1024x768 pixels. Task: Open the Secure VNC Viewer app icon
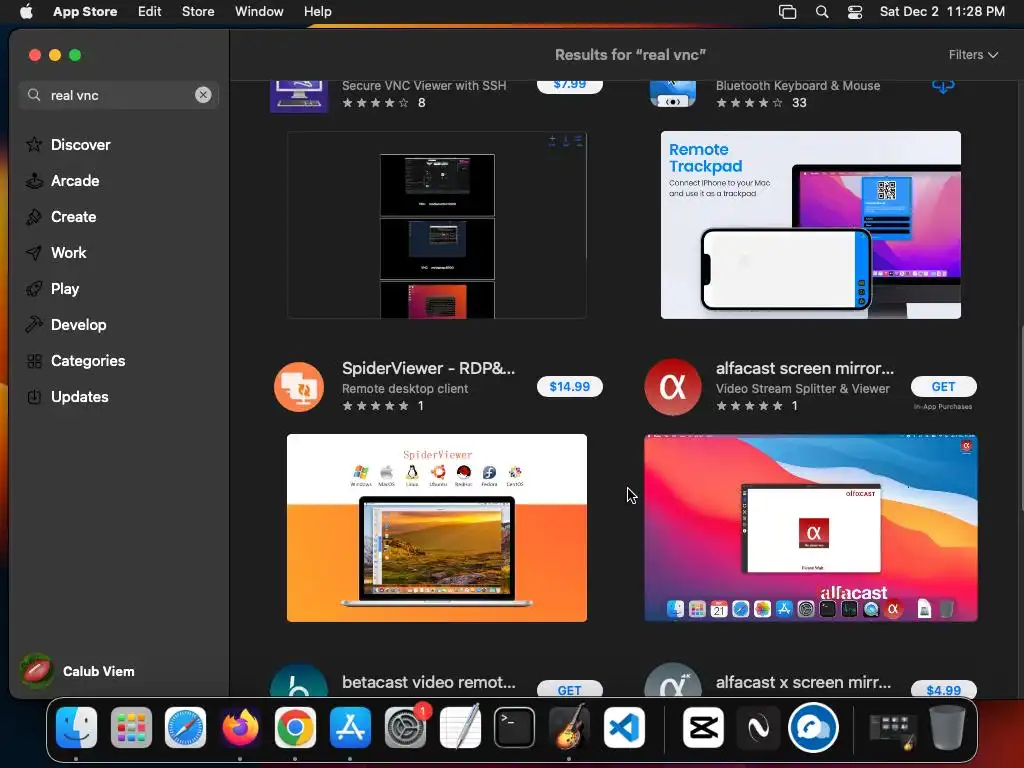click(x=299, y=97)
